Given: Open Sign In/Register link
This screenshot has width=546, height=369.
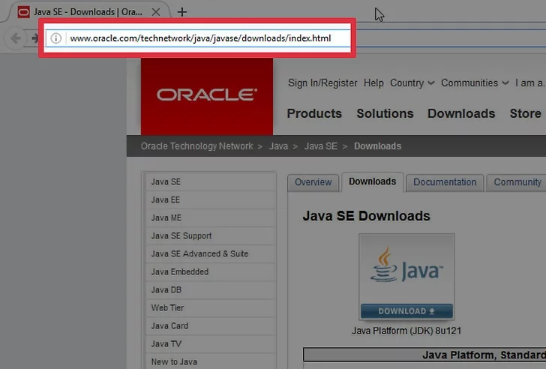Looking at the screenshot, I should [322, 83].
